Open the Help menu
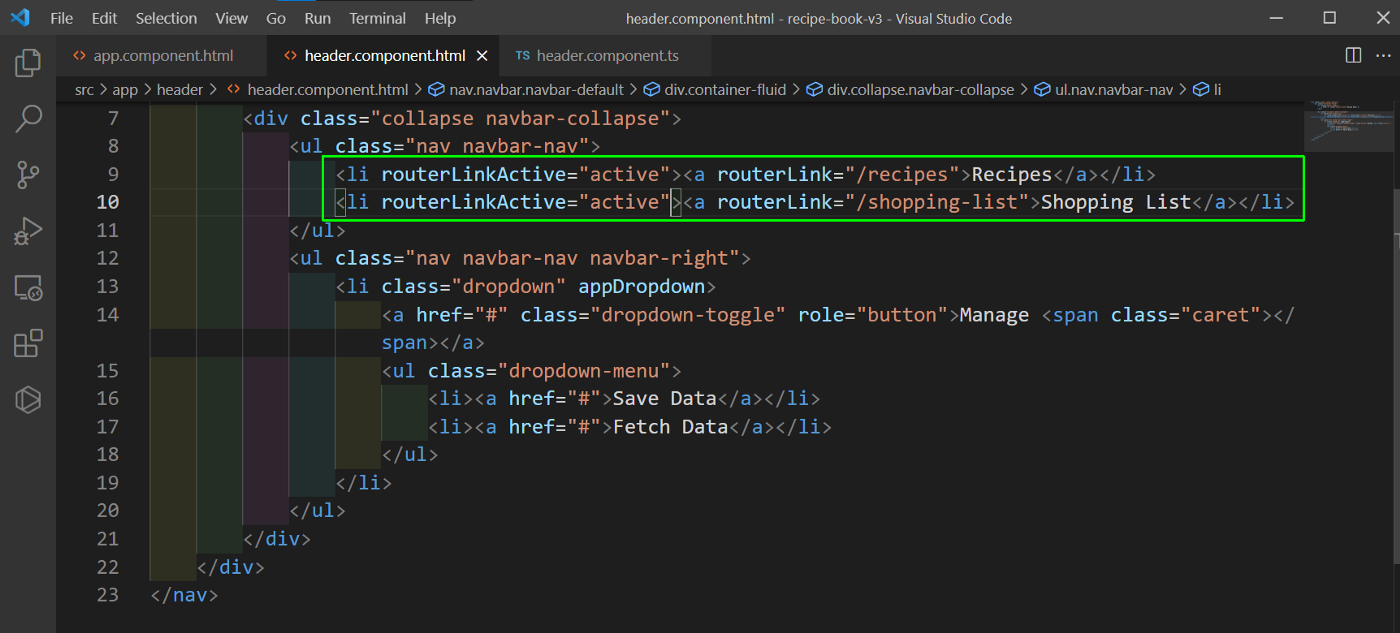Image resolution: width=1400 pixels, height=633 pixels. coord(440,18)
